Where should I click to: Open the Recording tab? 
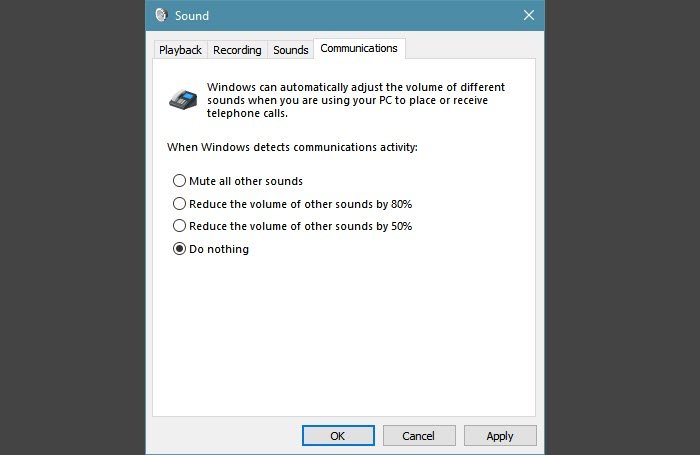pos(237,50)
